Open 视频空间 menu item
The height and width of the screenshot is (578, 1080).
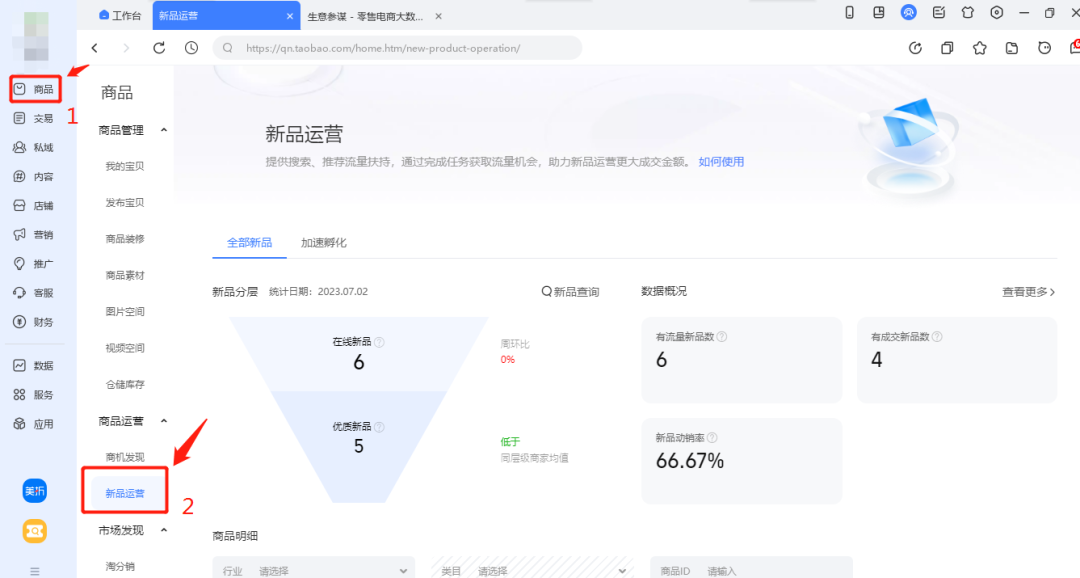[x=125, y=348]
